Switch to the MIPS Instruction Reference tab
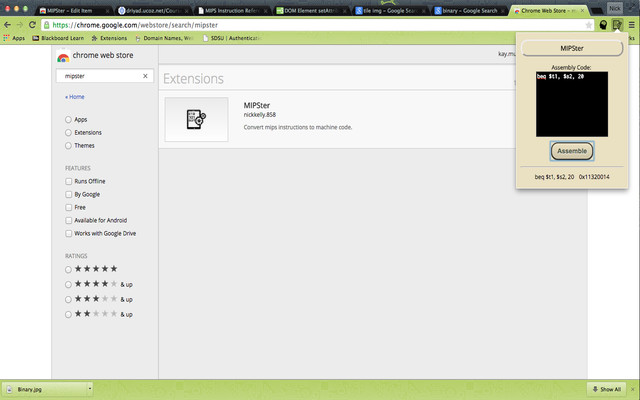The image size is (640, 400). (x=233, y=11)
